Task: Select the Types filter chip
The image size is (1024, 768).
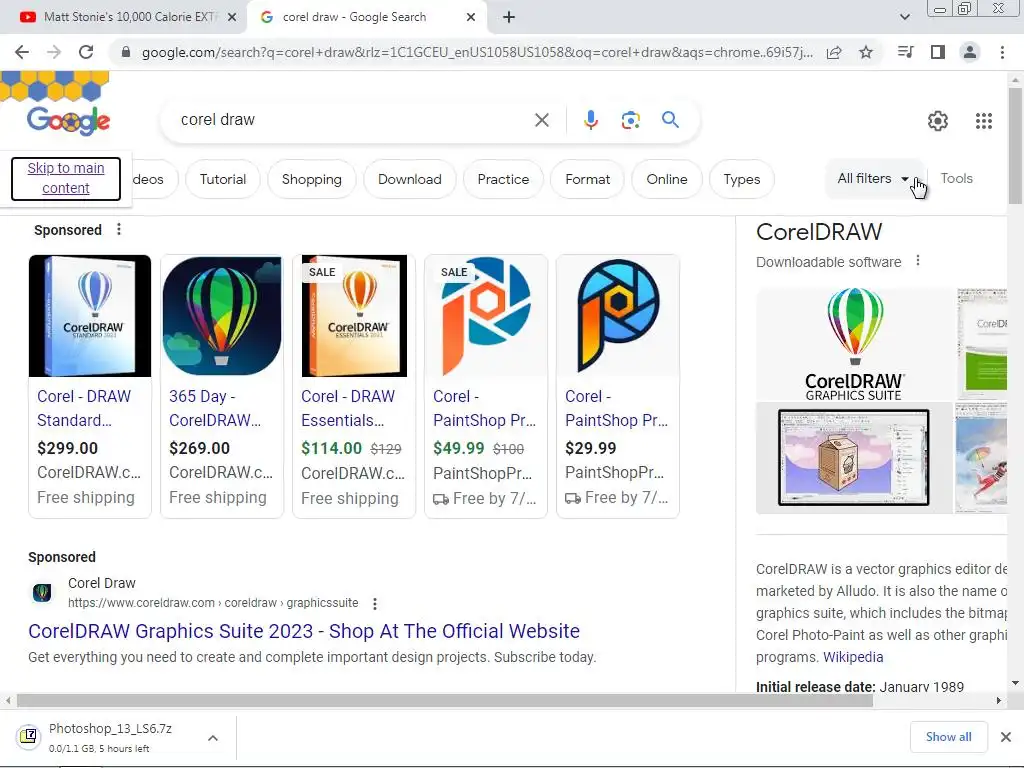Action: [x=742, y=179]
